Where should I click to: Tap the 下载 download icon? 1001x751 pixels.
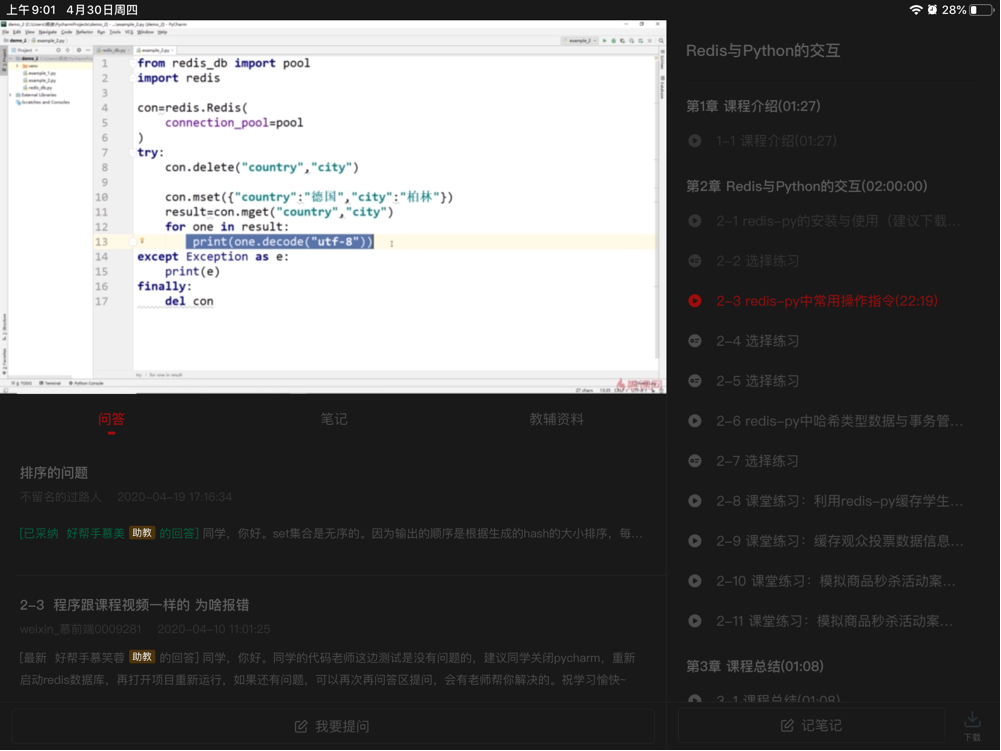[x=972, y=725]
